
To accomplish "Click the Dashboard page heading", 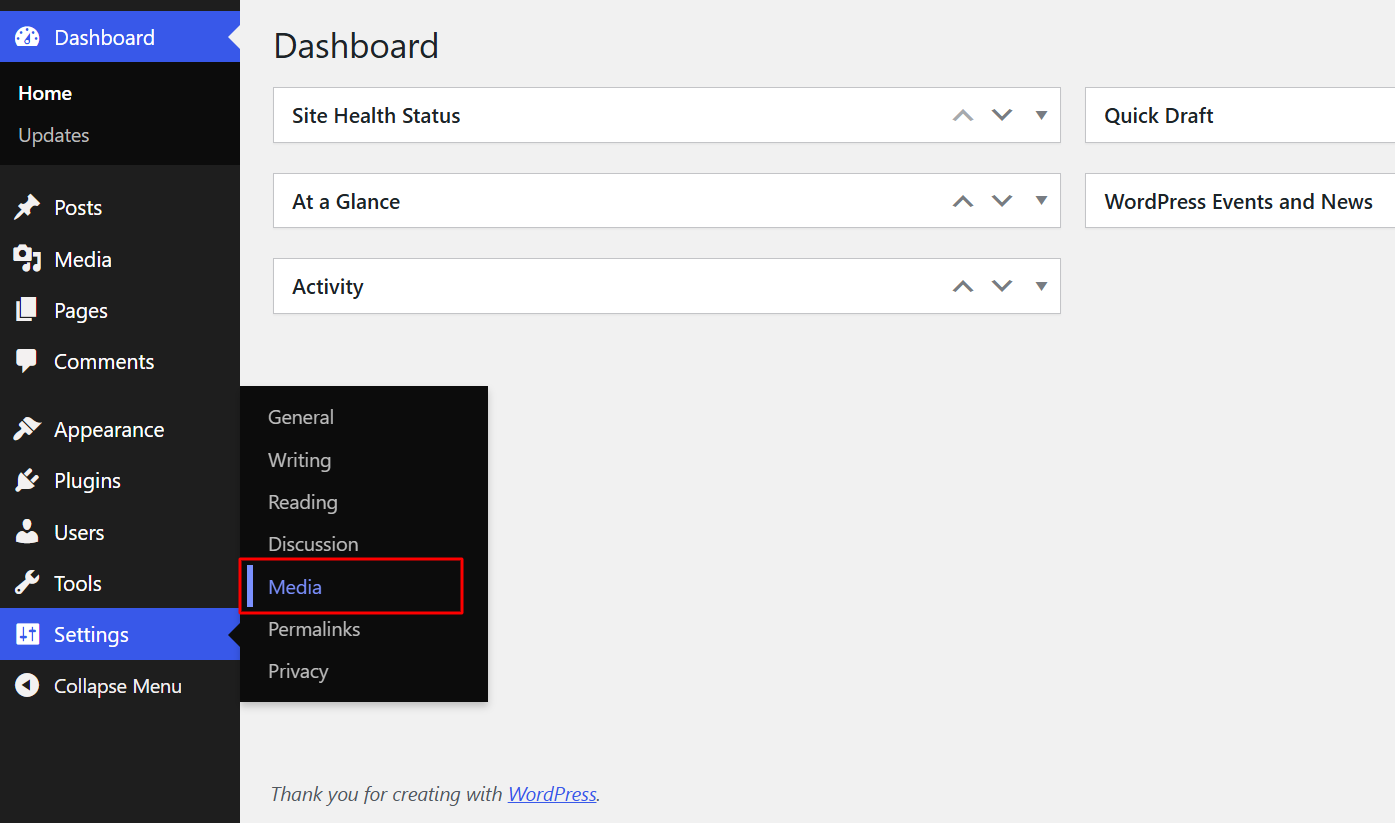I will (356, 46).
